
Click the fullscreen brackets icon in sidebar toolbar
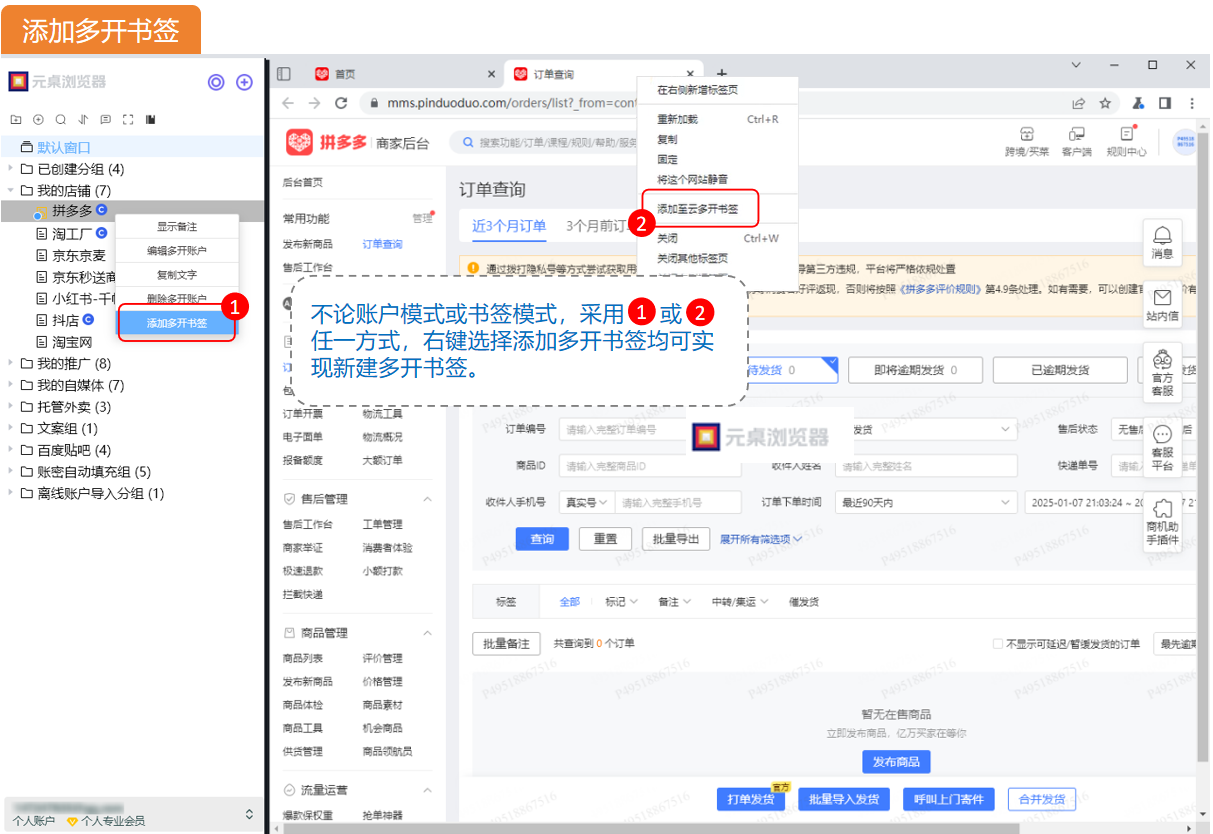tap(127, 120)
